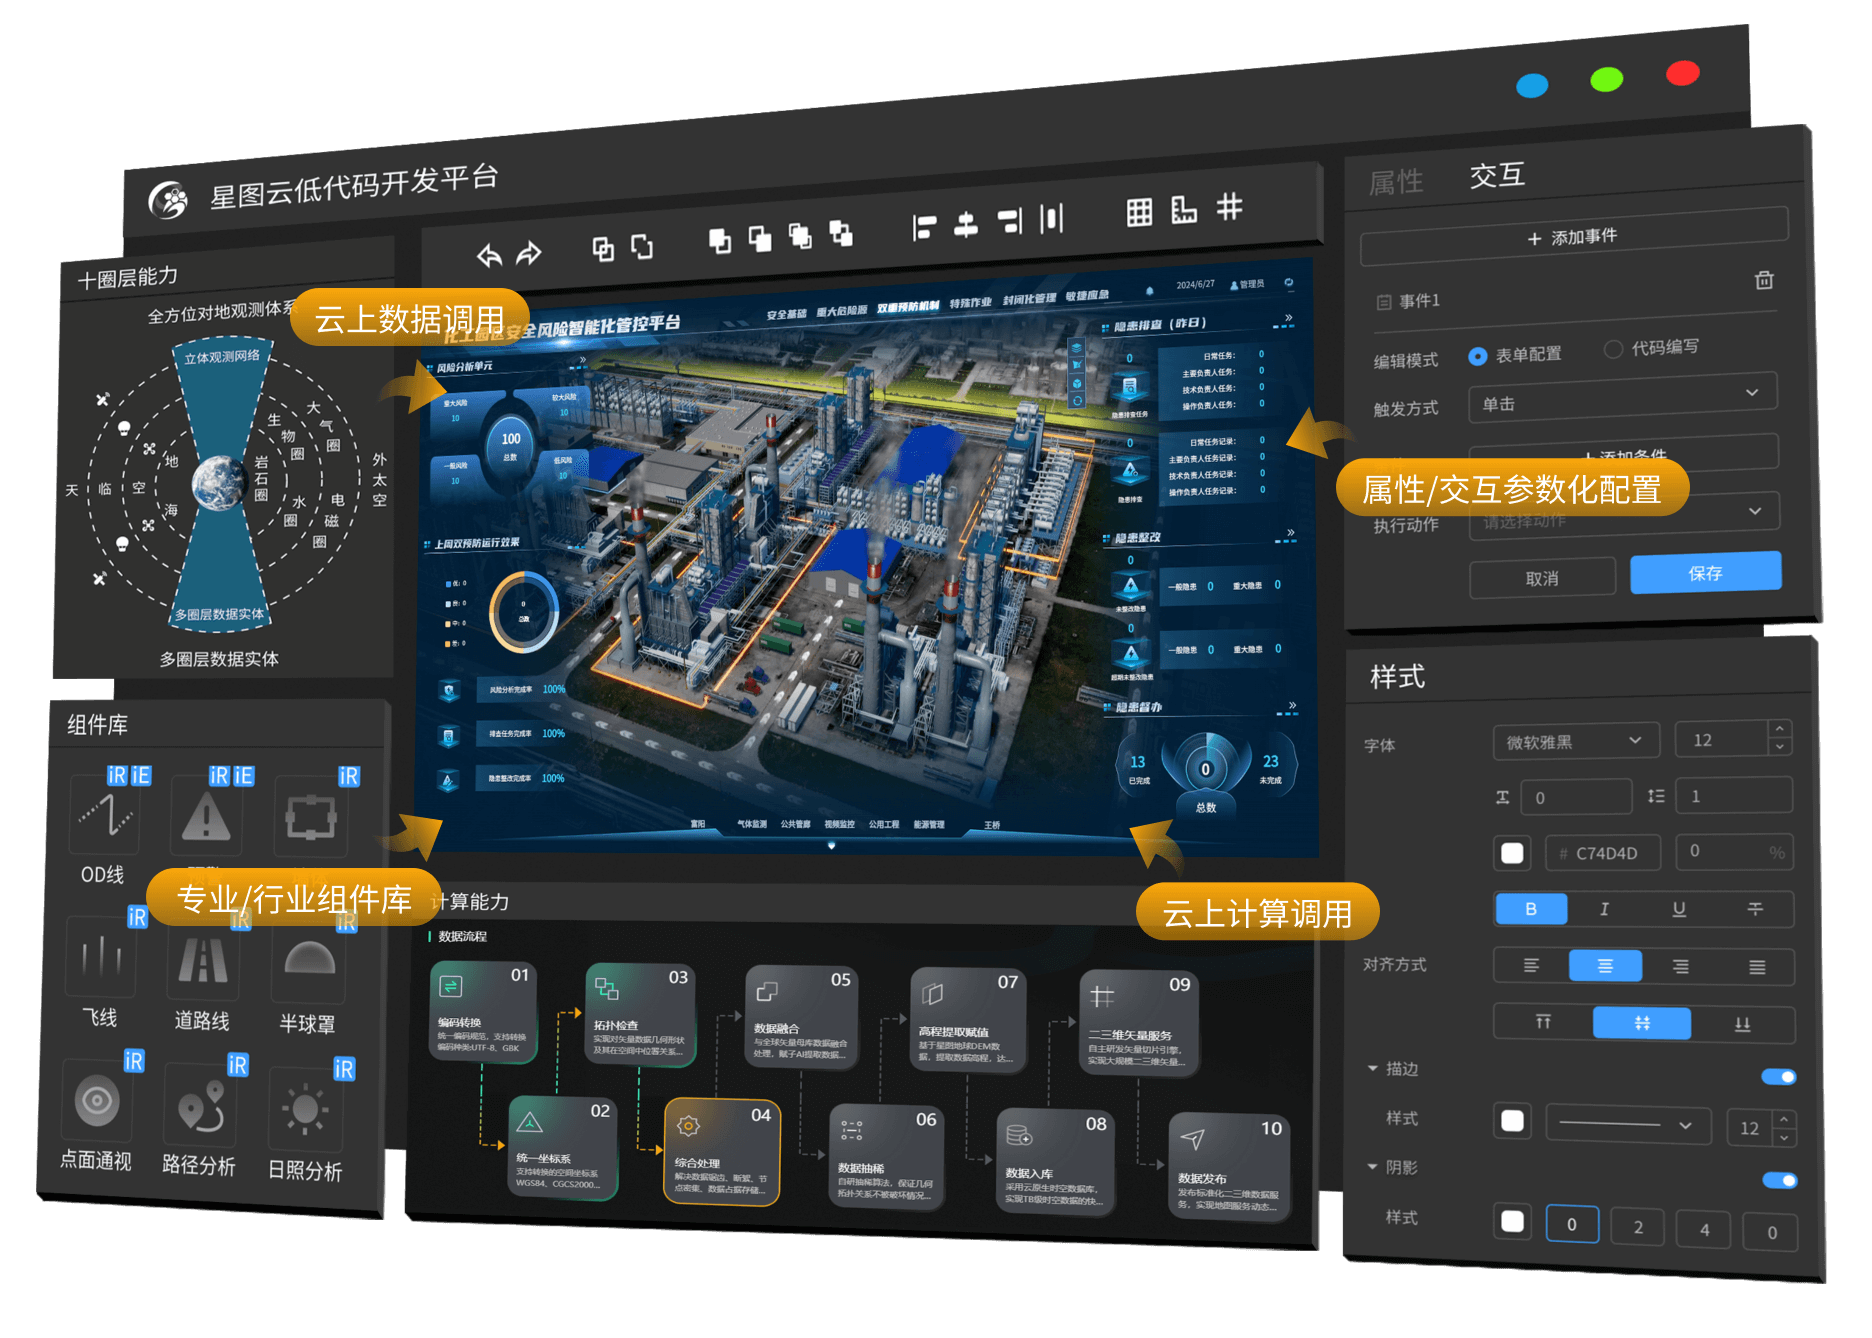Justify the text alignment
This screenshot has width=1872, height=1338.
tap(1757, 967)
